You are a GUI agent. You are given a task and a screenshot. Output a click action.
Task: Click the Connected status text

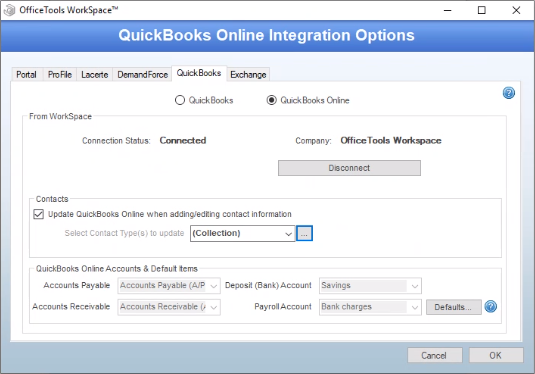pos(183,141)
